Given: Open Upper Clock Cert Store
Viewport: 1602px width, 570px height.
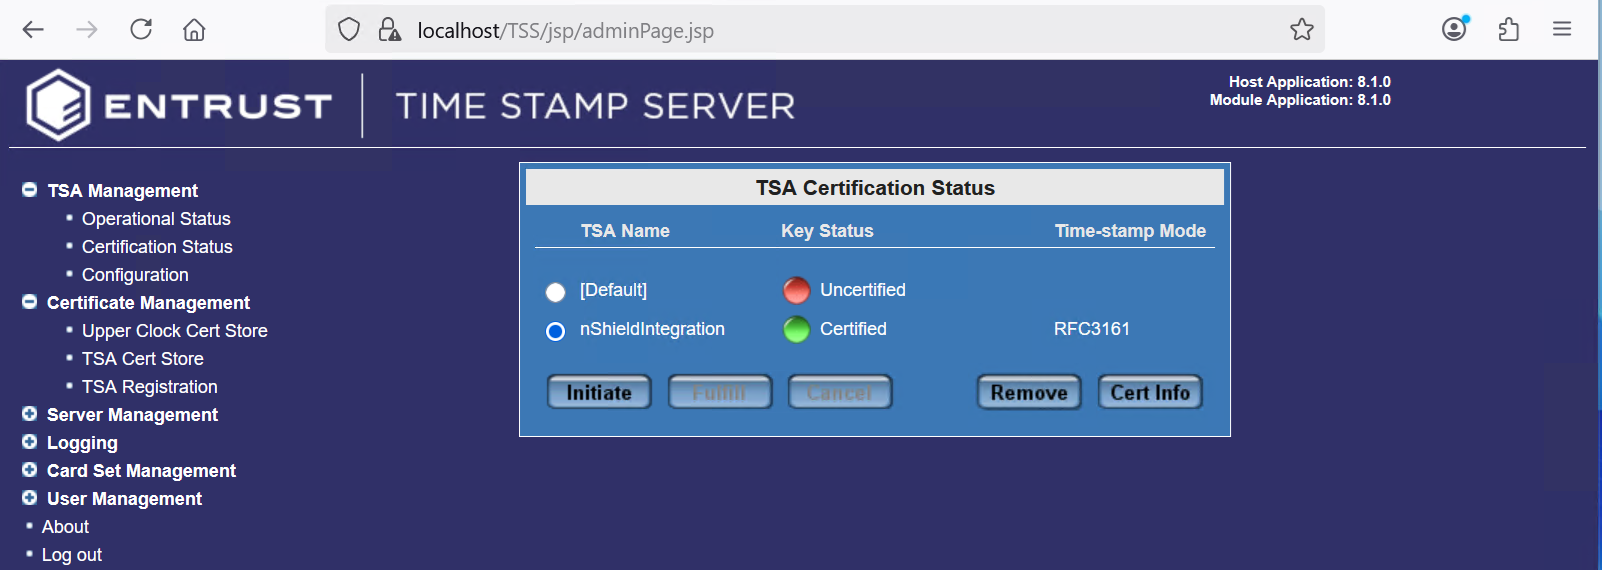Looking at the screenshot, I should click(x=175, y=331).
